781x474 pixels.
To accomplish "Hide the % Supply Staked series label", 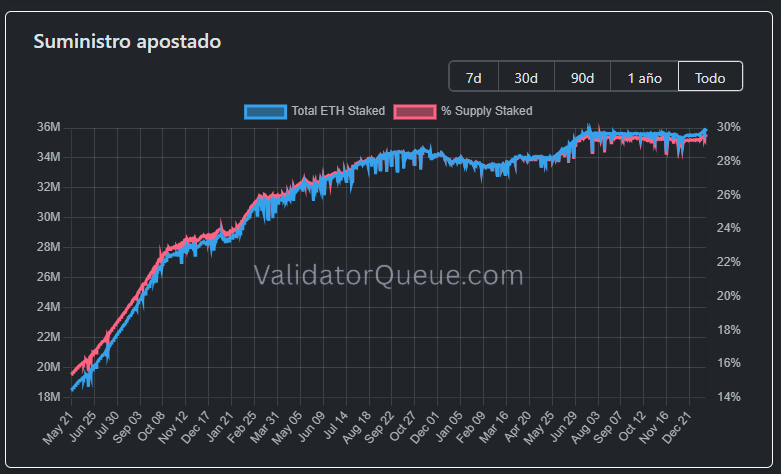I will pos(486,111).
